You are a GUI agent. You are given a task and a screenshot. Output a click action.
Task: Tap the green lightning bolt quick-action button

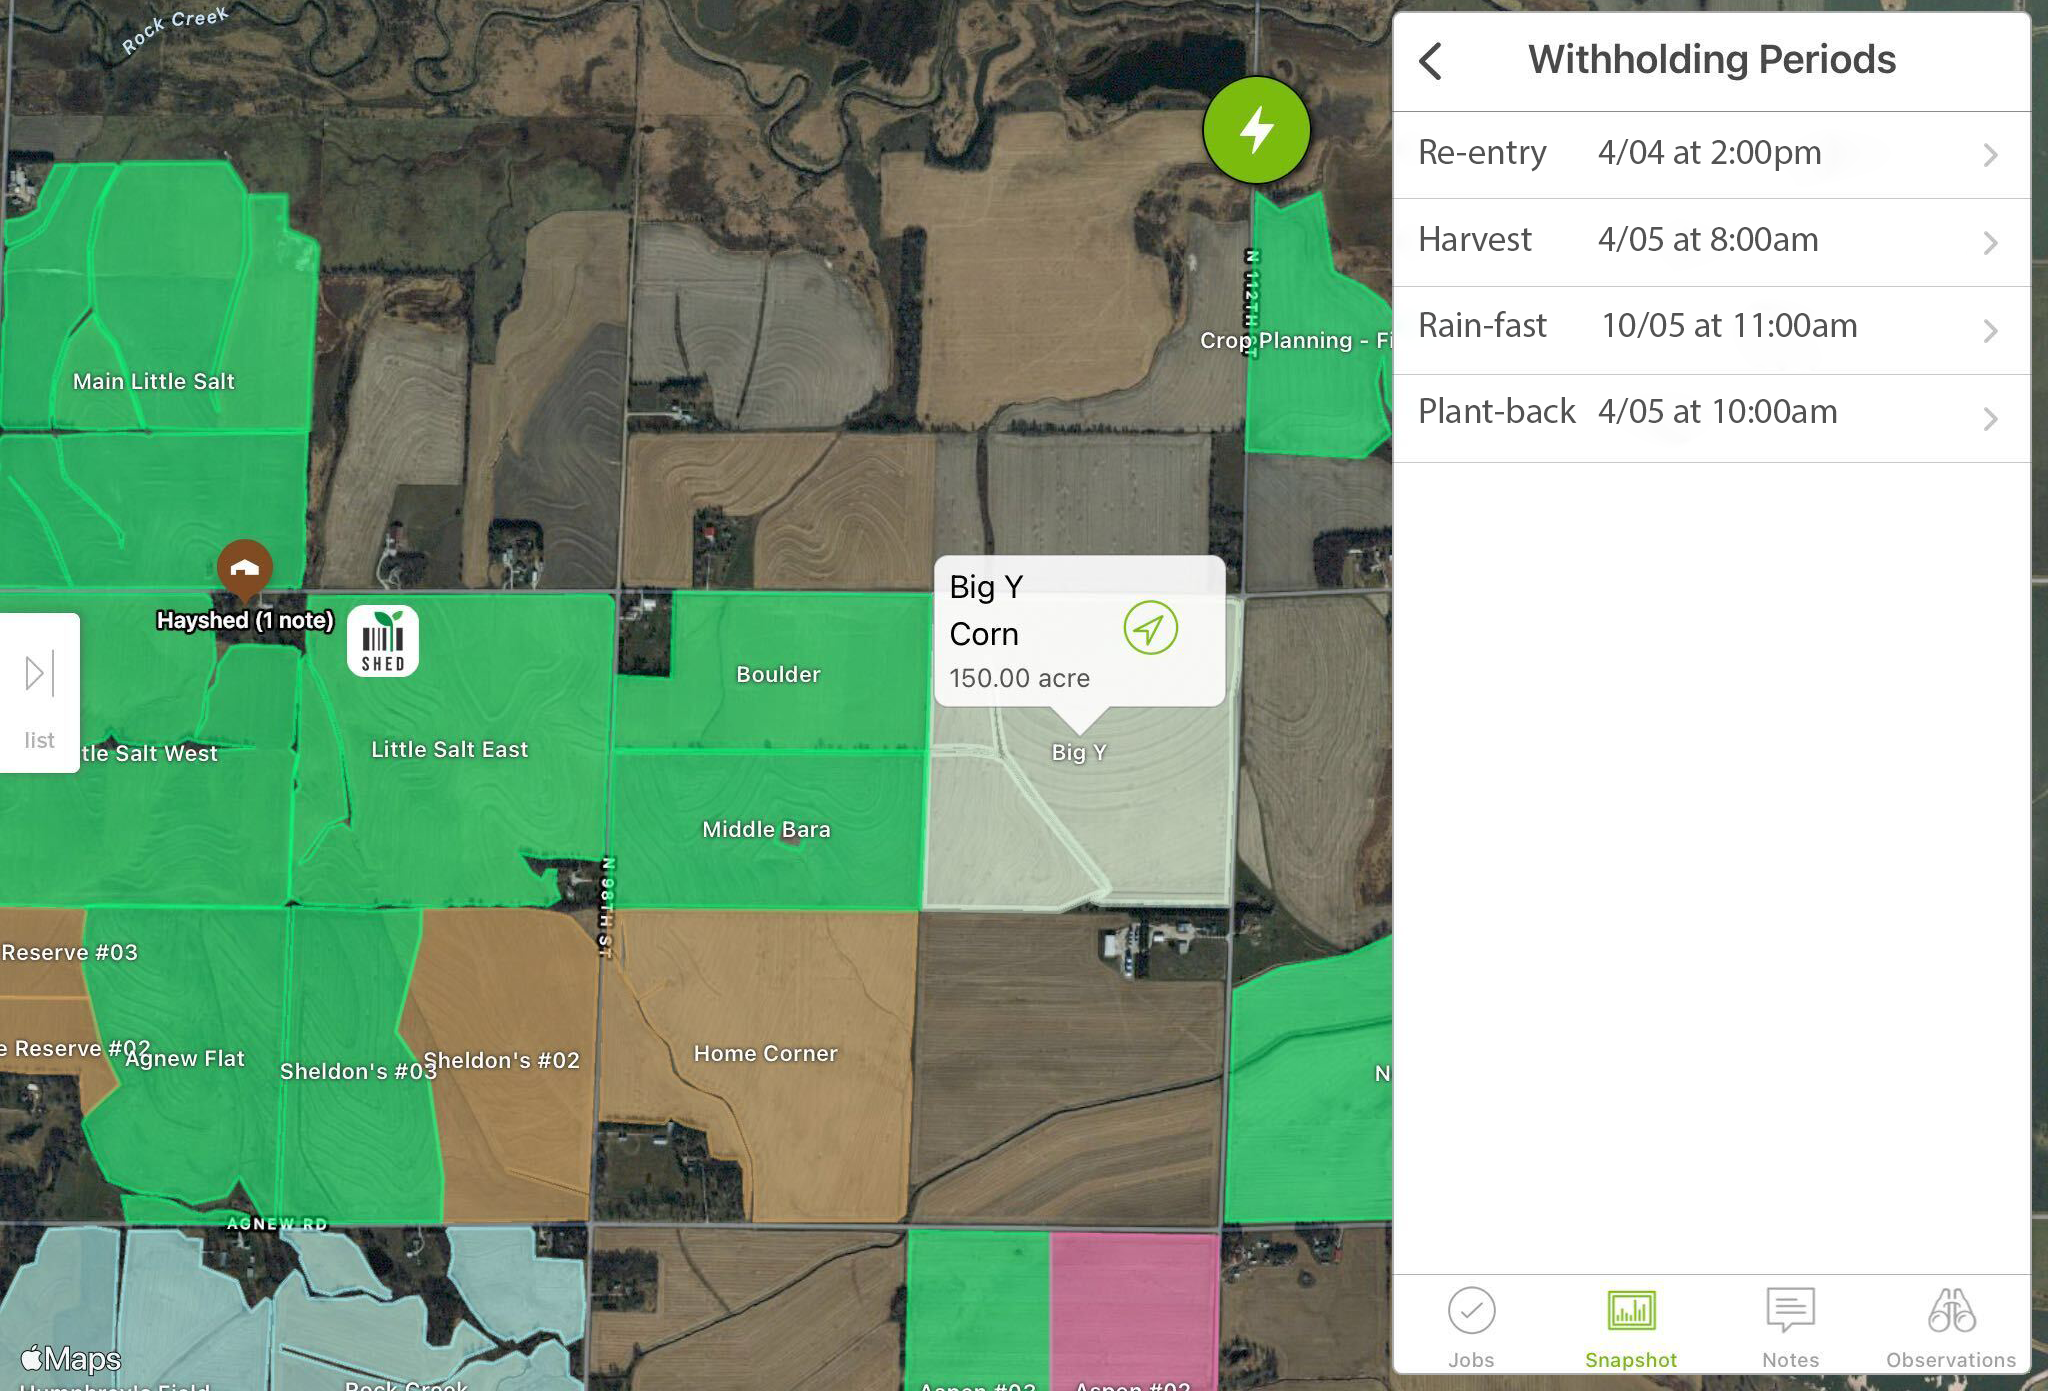1256,130
